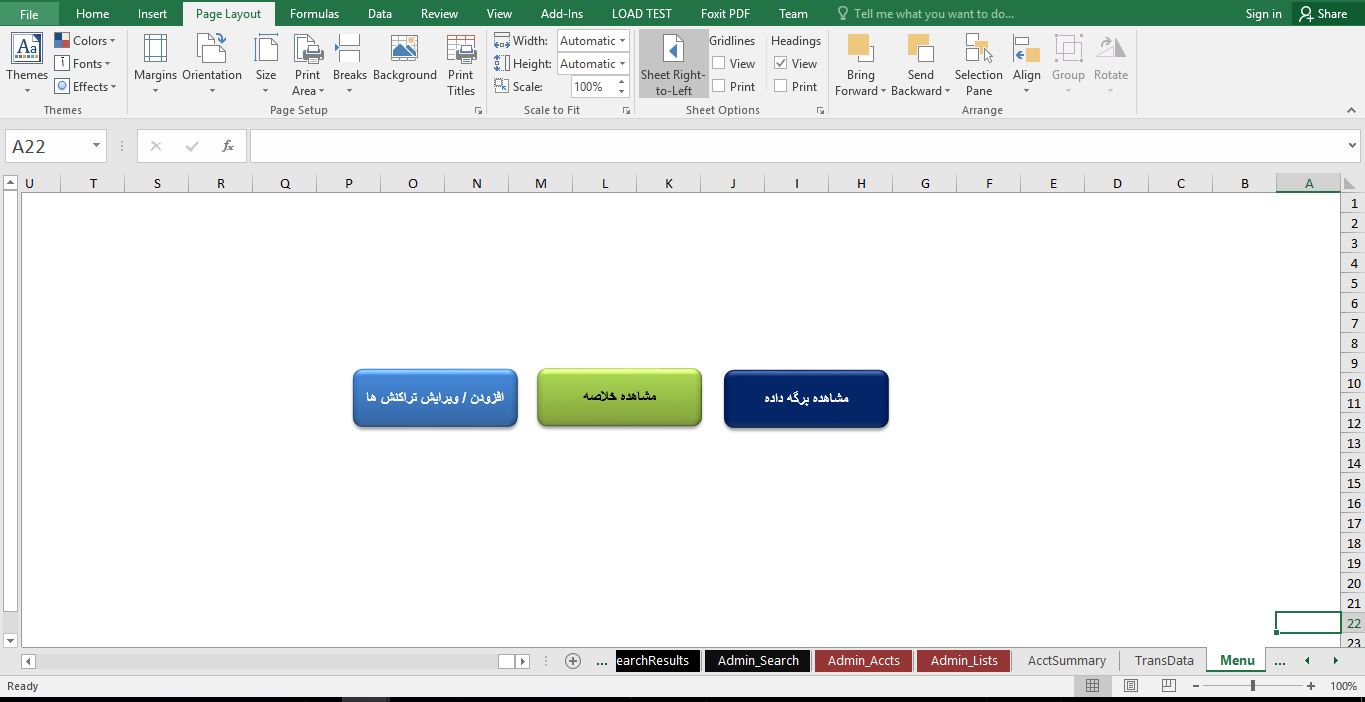Open page Breaks menu

coord(349,64)
